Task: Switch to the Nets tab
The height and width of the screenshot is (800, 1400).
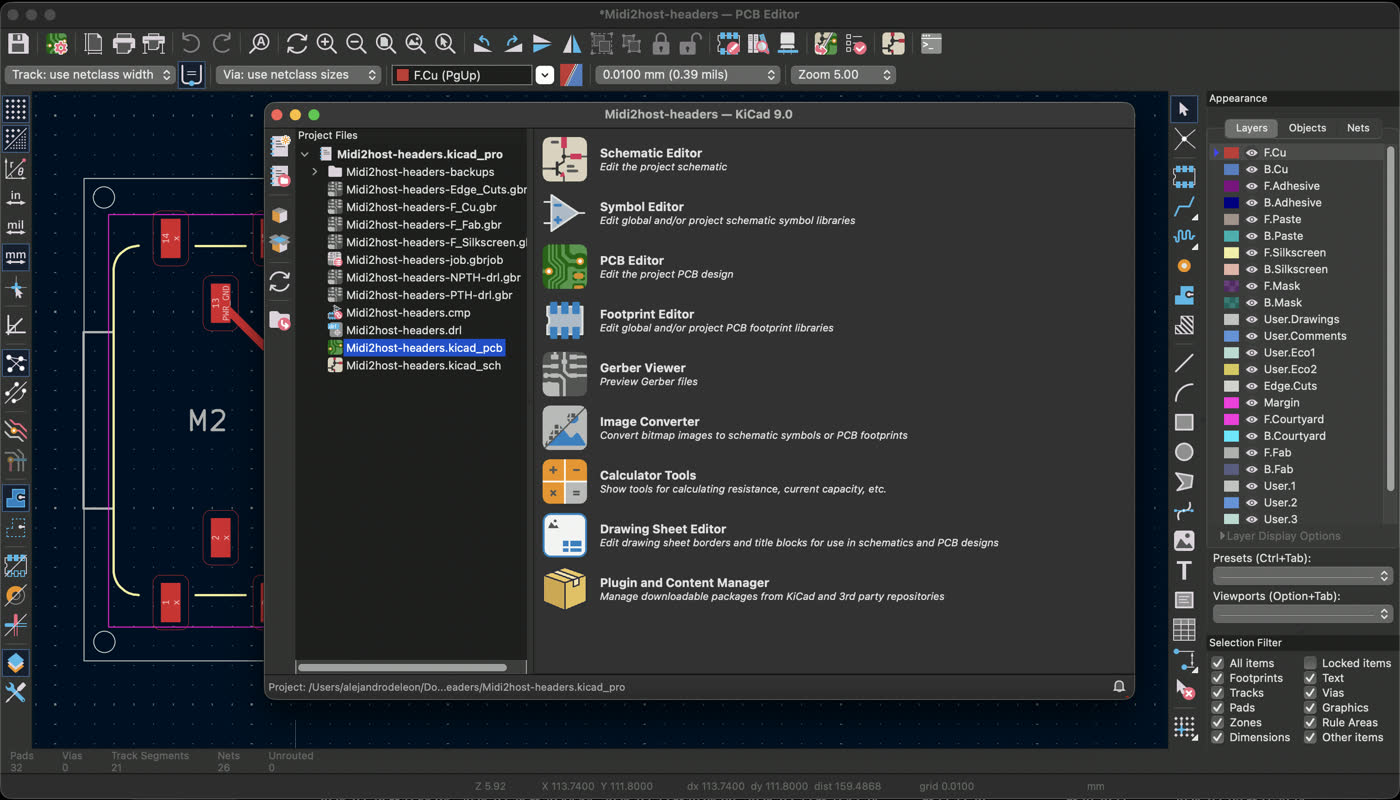Action: (x=1359, y=128)
